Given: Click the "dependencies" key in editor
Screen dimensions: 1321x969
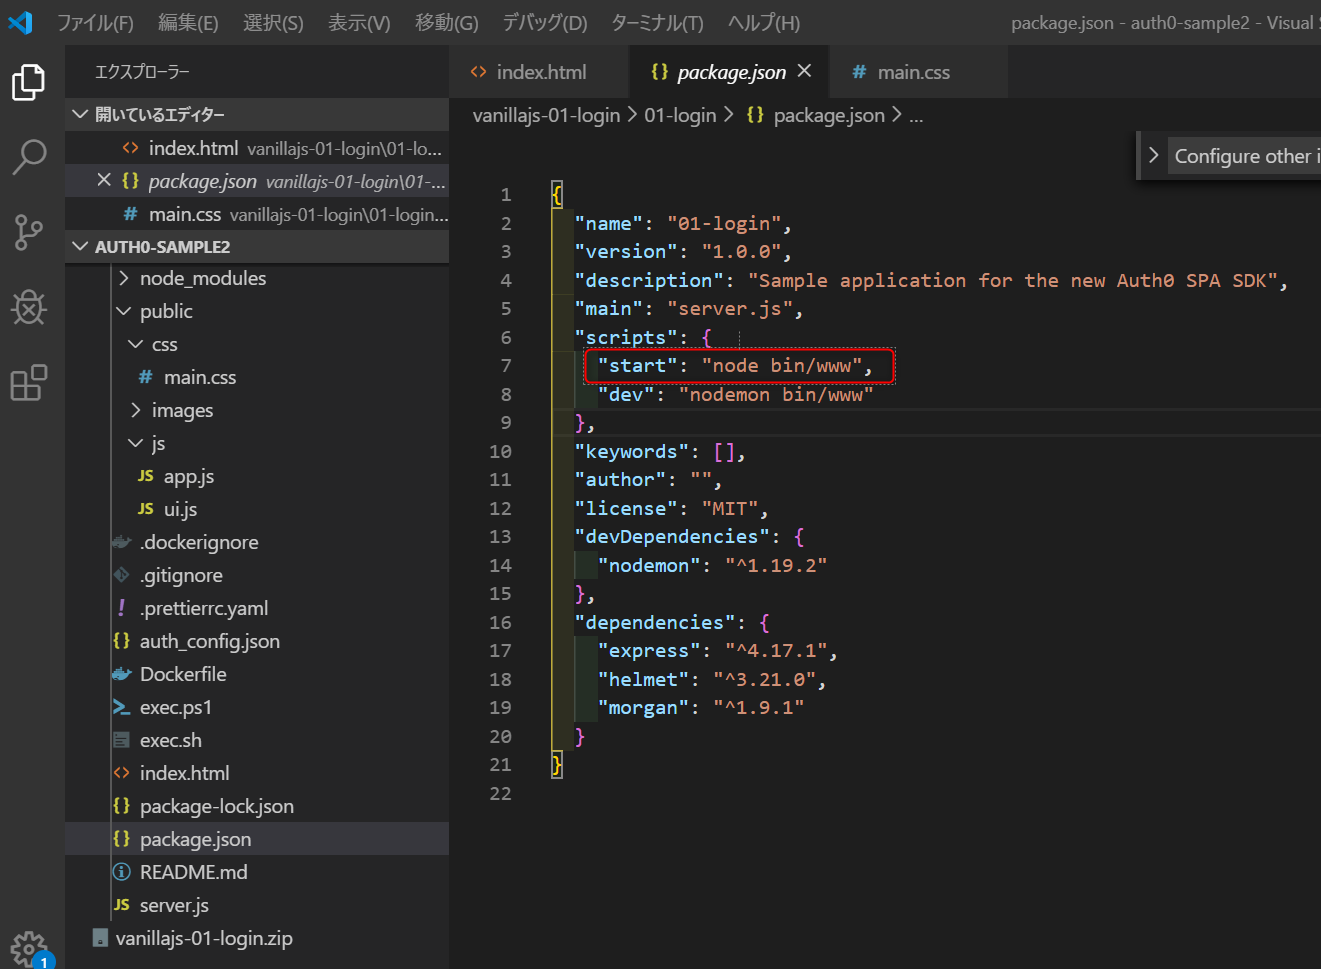Looking at the screenshot, I should pos(655,622).
